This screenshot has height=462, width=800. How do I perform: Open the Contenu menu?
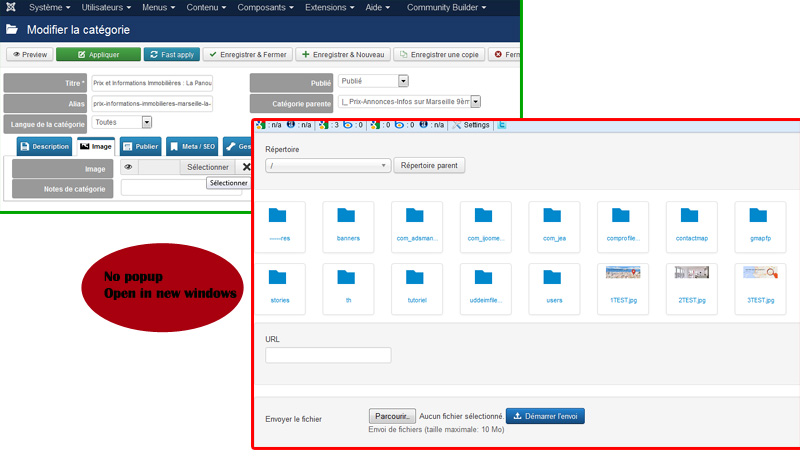pyautogui.click(x=206, y=7)
